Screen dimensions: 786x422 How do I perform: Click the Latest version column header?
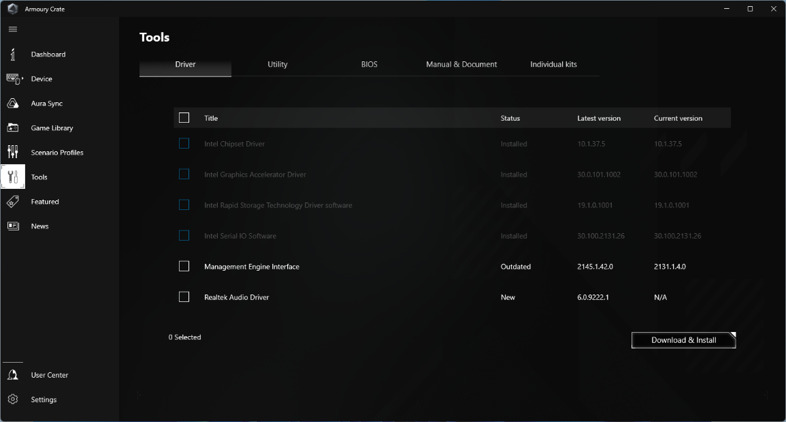[599, 118]
